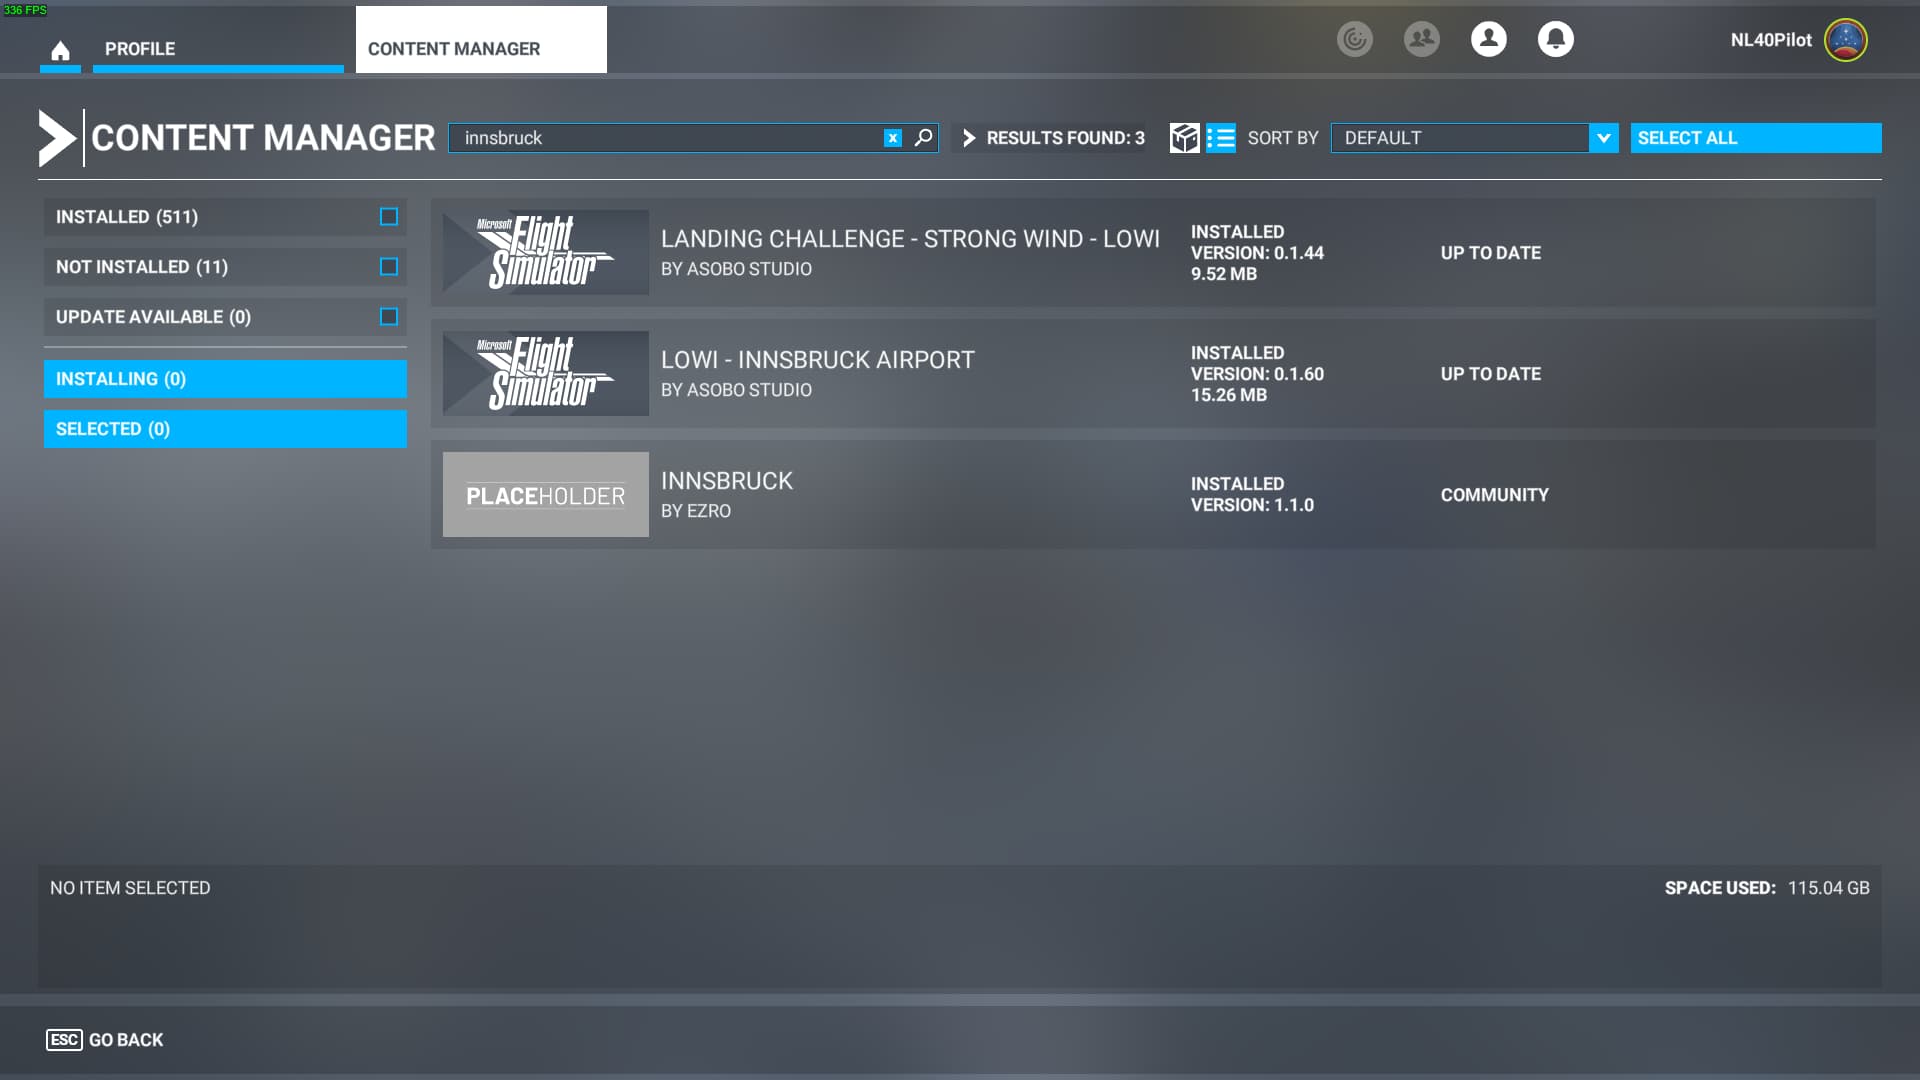Click version 1.1.0 installed info
The image size is (1920, 1080).
coord(1252,495)
